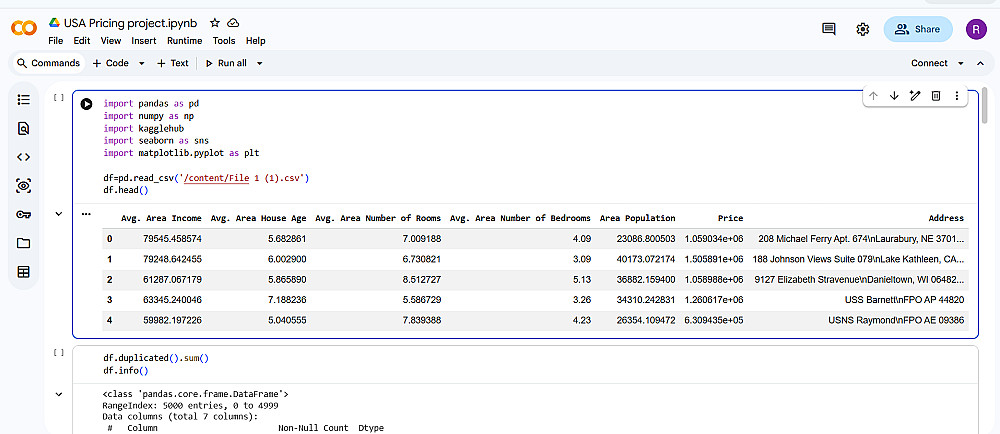
Task: Click the 'Avg. Area House Age' column header
Action: tap(258, 218)
